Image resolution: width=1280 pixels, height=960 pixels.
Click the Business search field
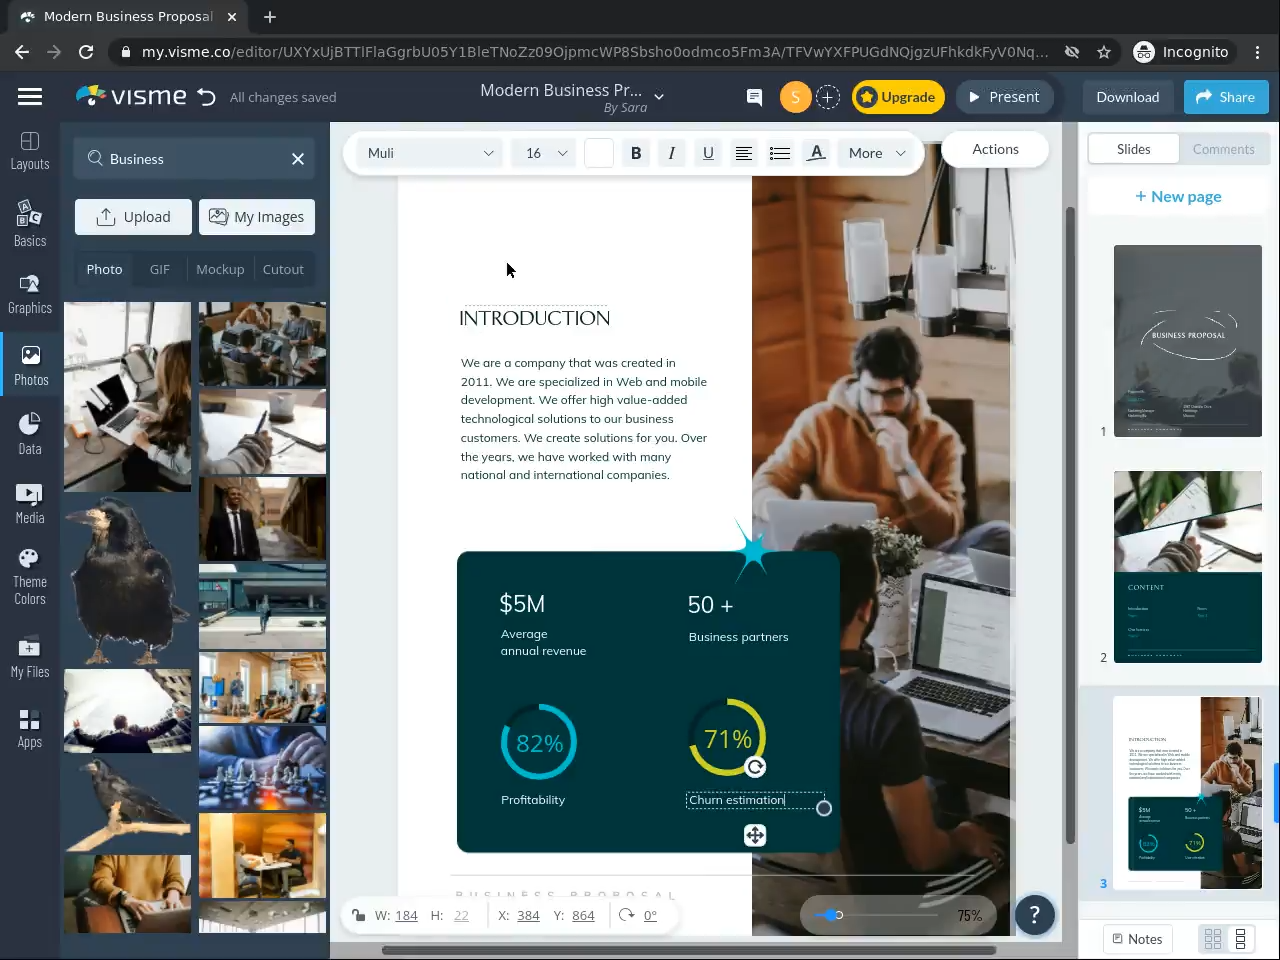pyautogui.click(x=195, y=159)
